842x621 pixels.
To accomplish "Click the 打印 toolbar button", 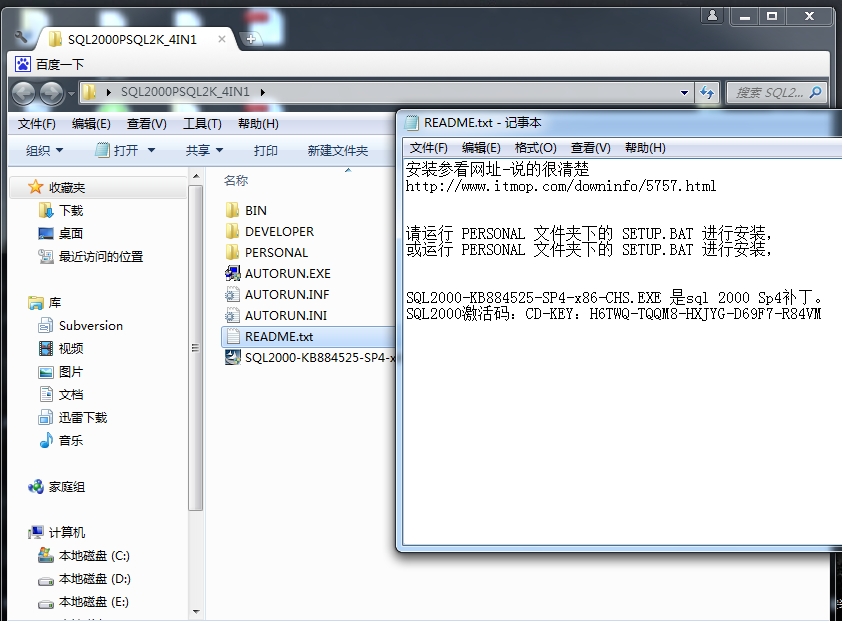I will pos(266,150).
